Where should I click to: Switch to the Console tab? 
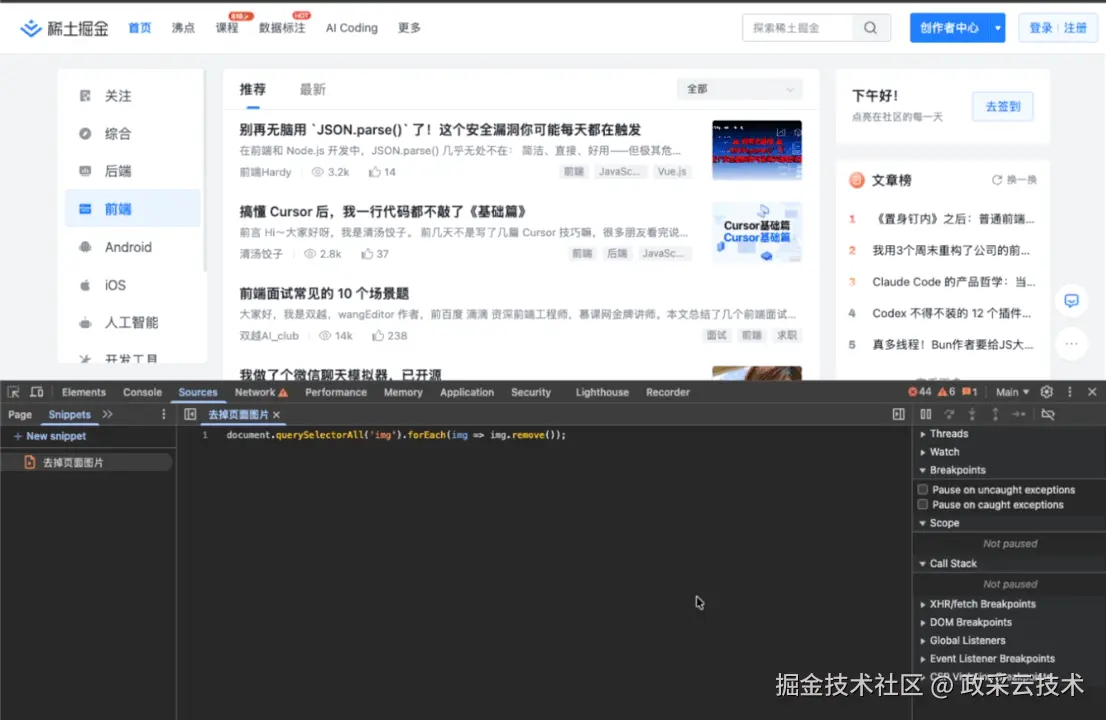coord(142,392)
